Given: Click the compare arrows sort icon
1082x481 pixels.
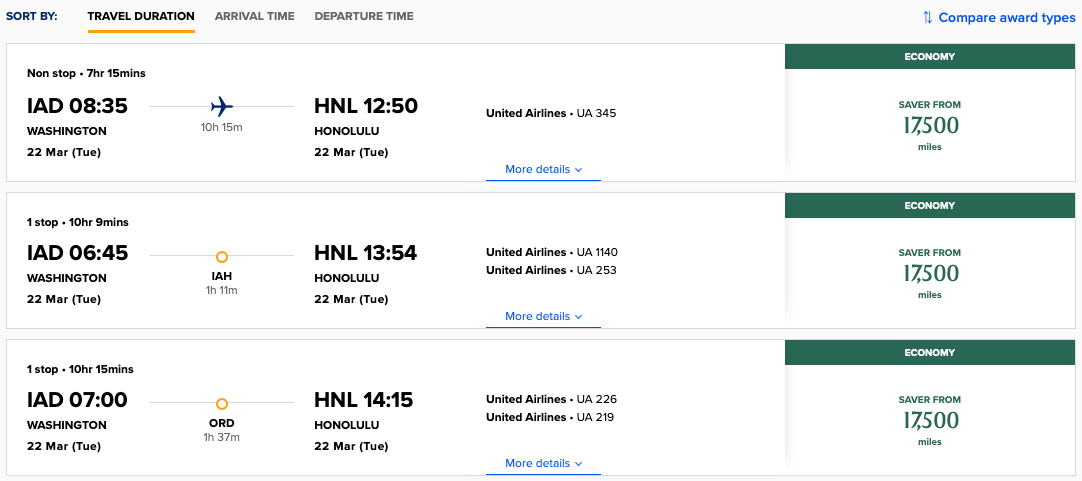Looking at the screenshot, I should pos(927,17).
